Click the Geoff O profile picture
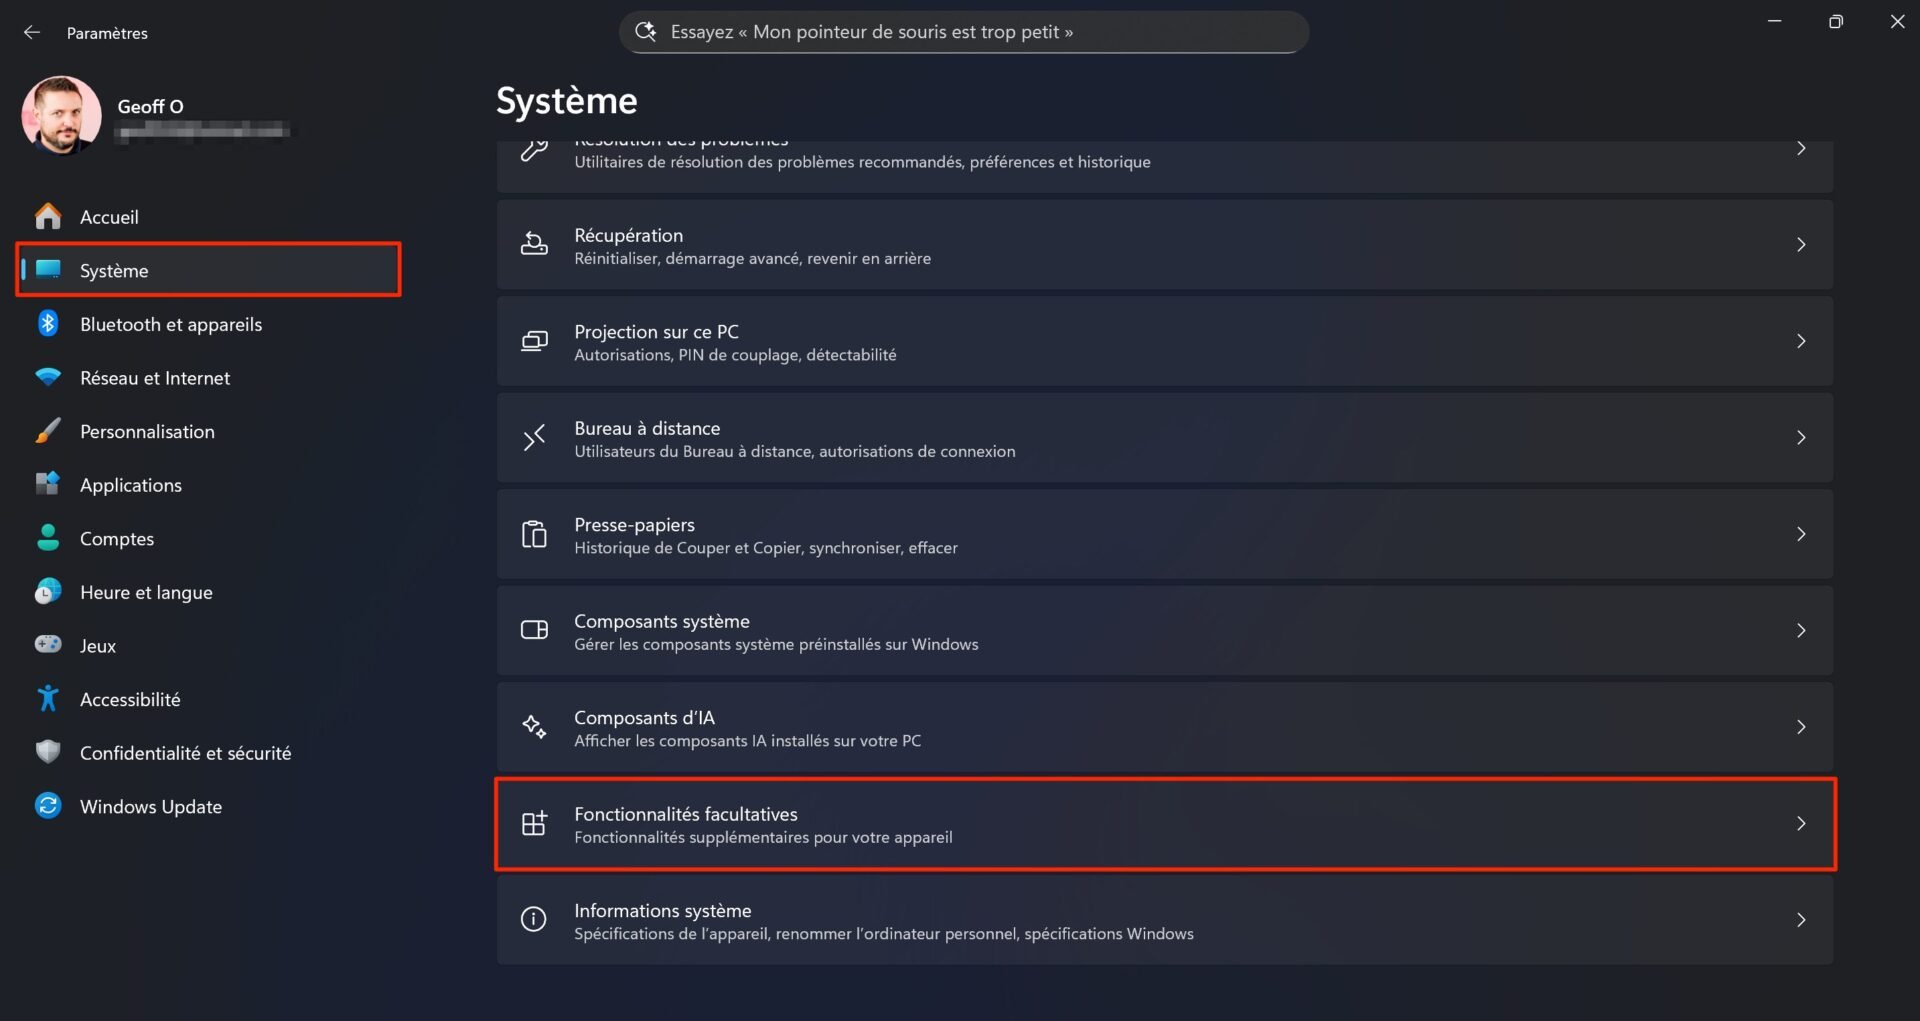This screenshot has height=1021, width=1920. pos(61,115)
